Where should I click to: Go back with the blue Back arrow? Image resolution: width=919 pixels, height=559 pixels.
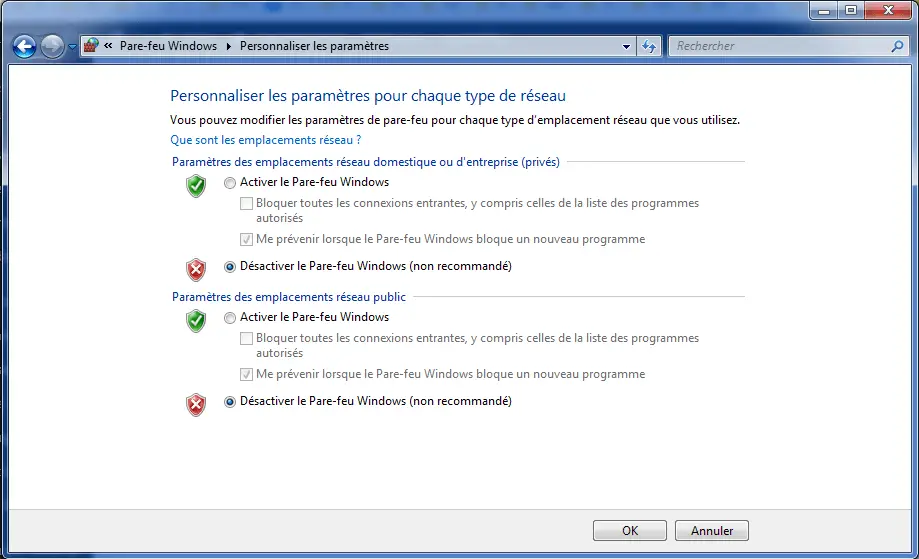pyautogui.click(x=25, y=46)
